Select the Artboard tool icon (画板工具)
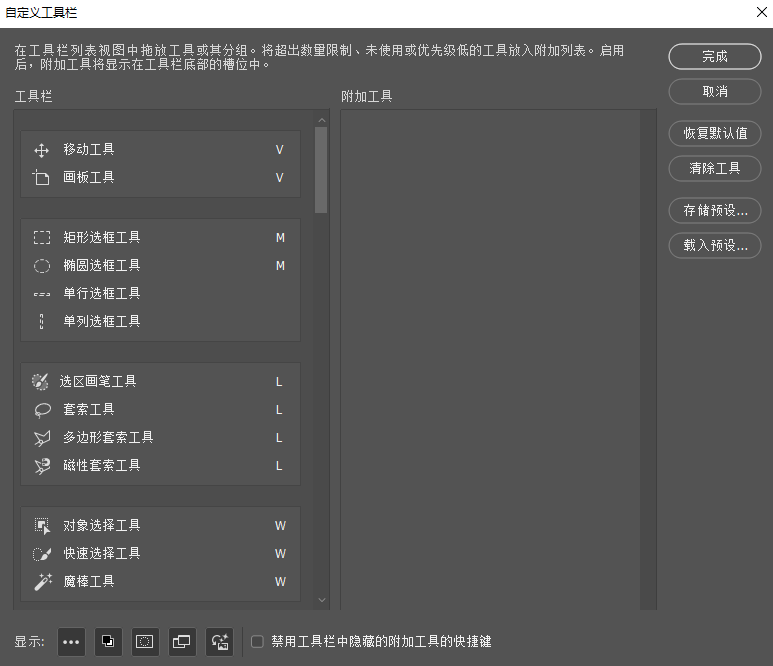 pos(41,177)
